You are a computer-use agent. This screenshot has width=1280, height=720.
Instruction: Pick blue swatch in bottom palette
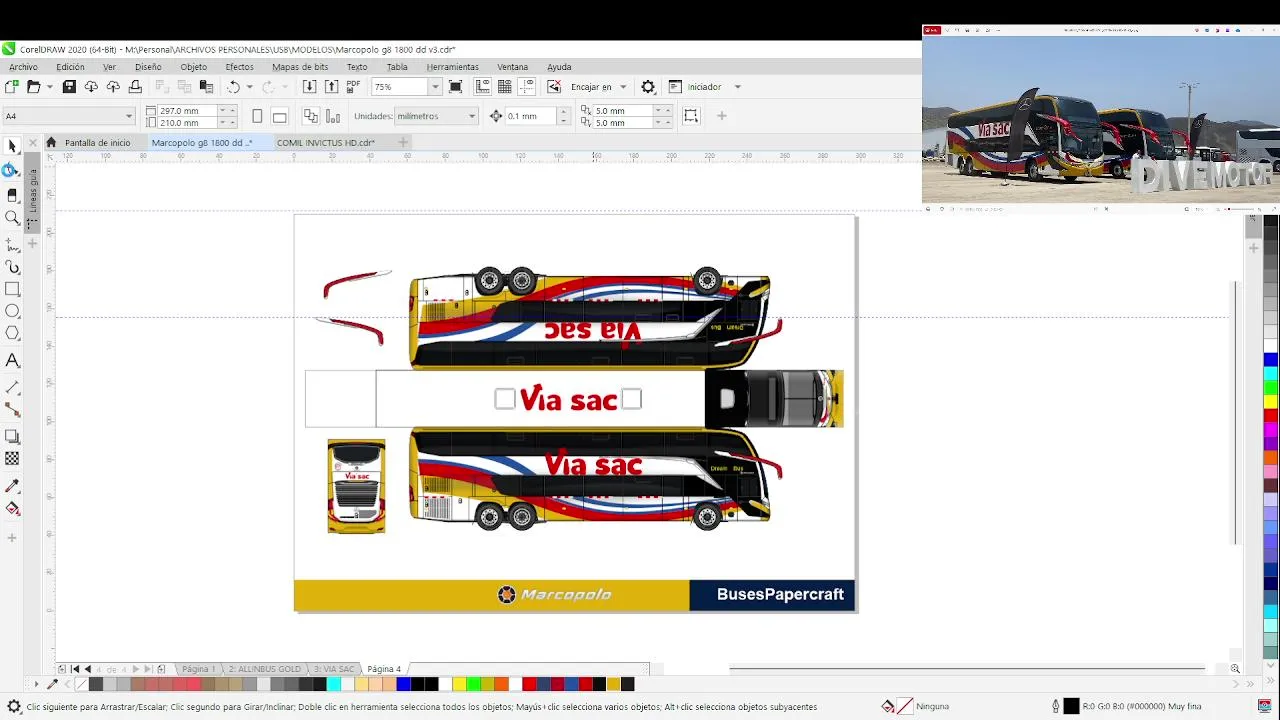(x=403, y=684)
